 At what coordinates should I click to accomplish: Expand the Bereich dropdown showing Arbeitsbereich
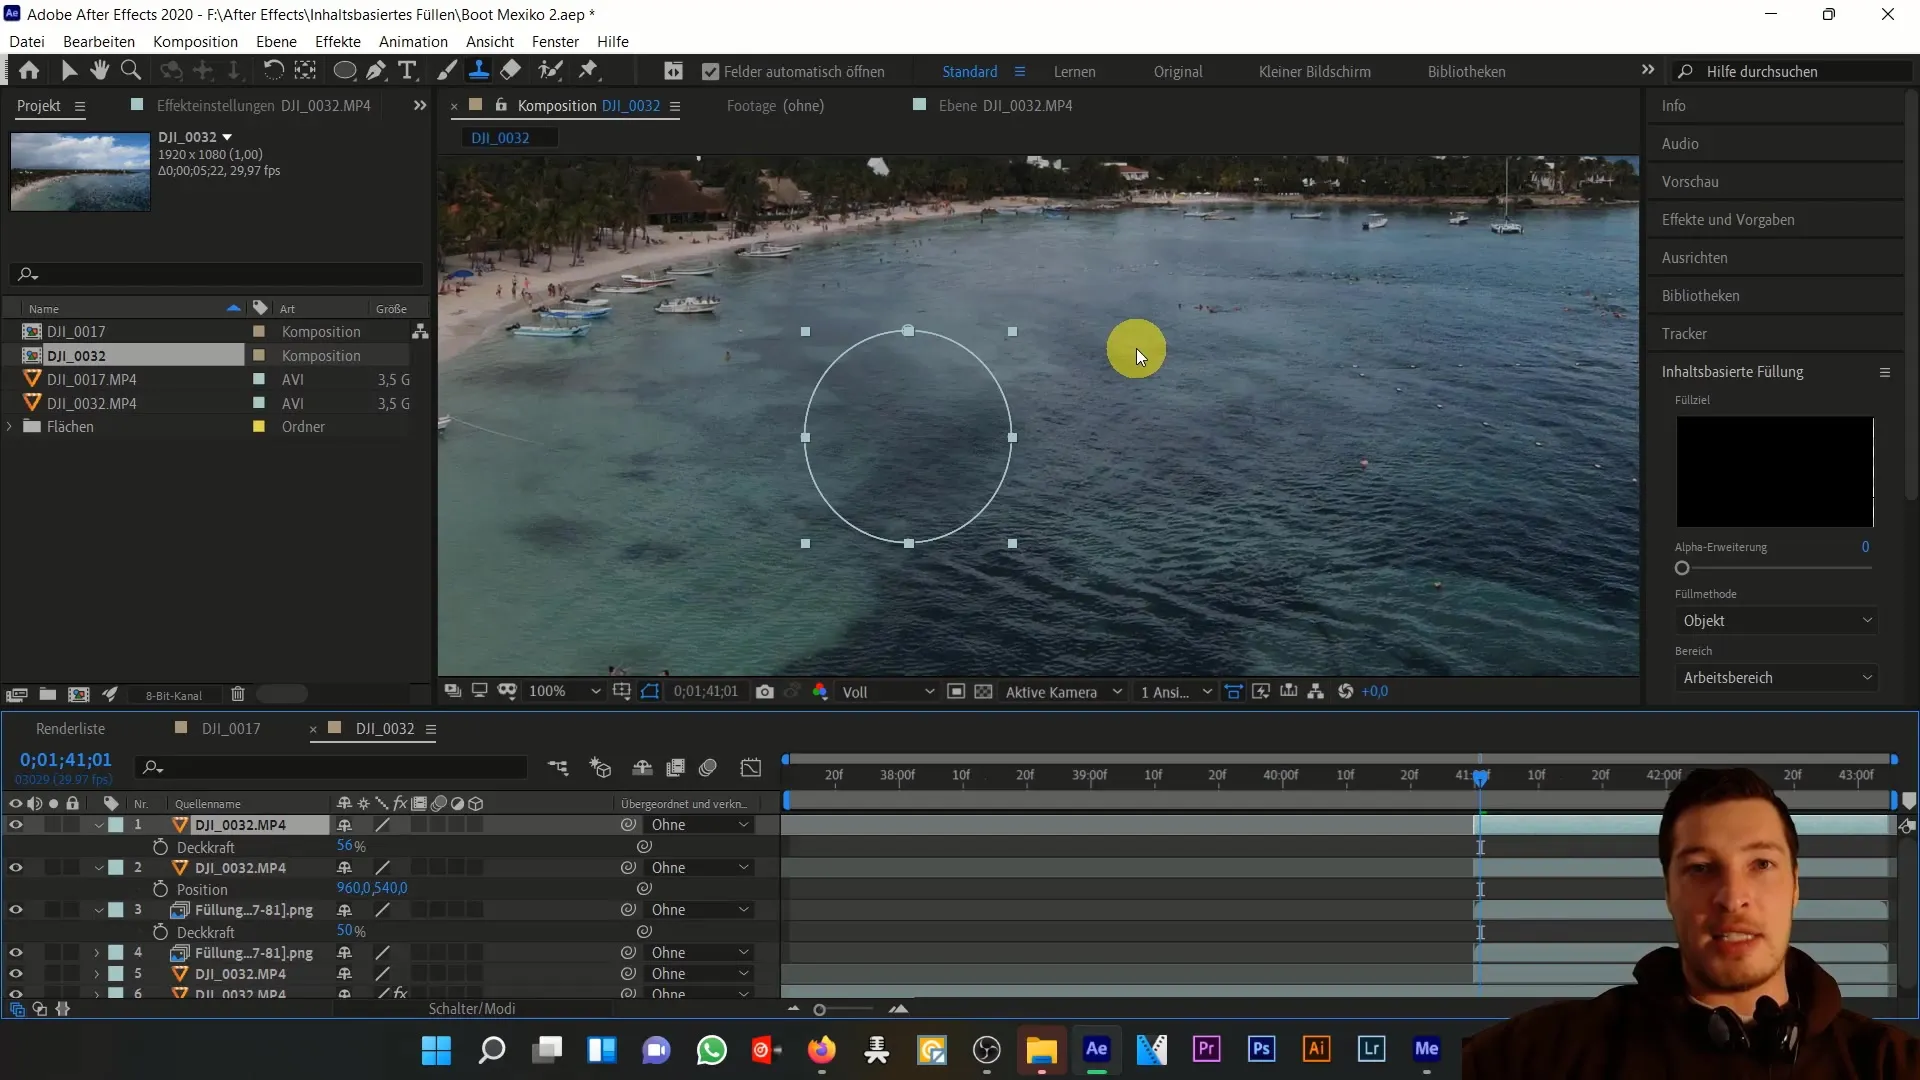1776,676
